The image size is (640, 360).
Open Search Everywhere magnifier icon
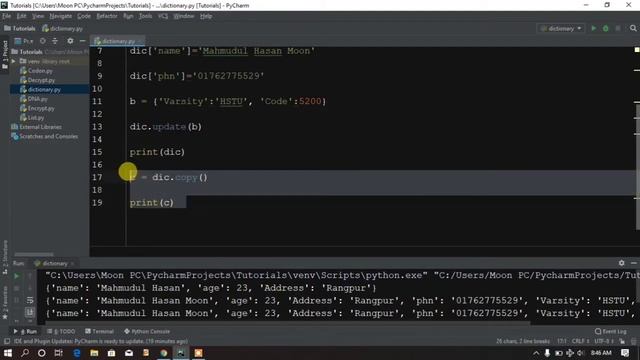633,28
